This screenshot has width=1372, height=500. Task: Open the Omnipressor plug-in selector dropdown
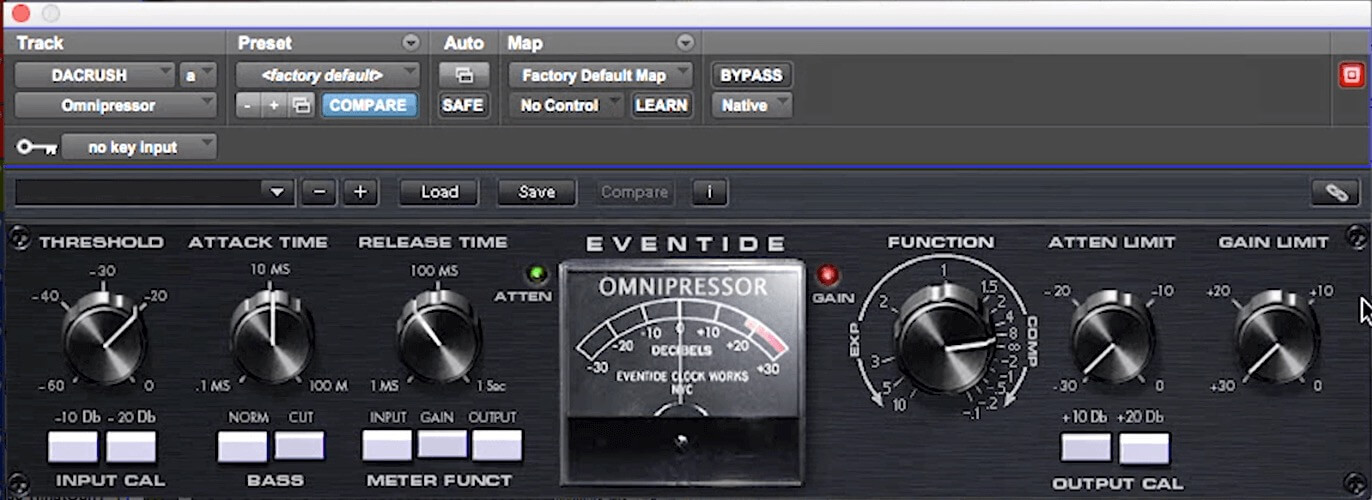[x=115, y=105]
